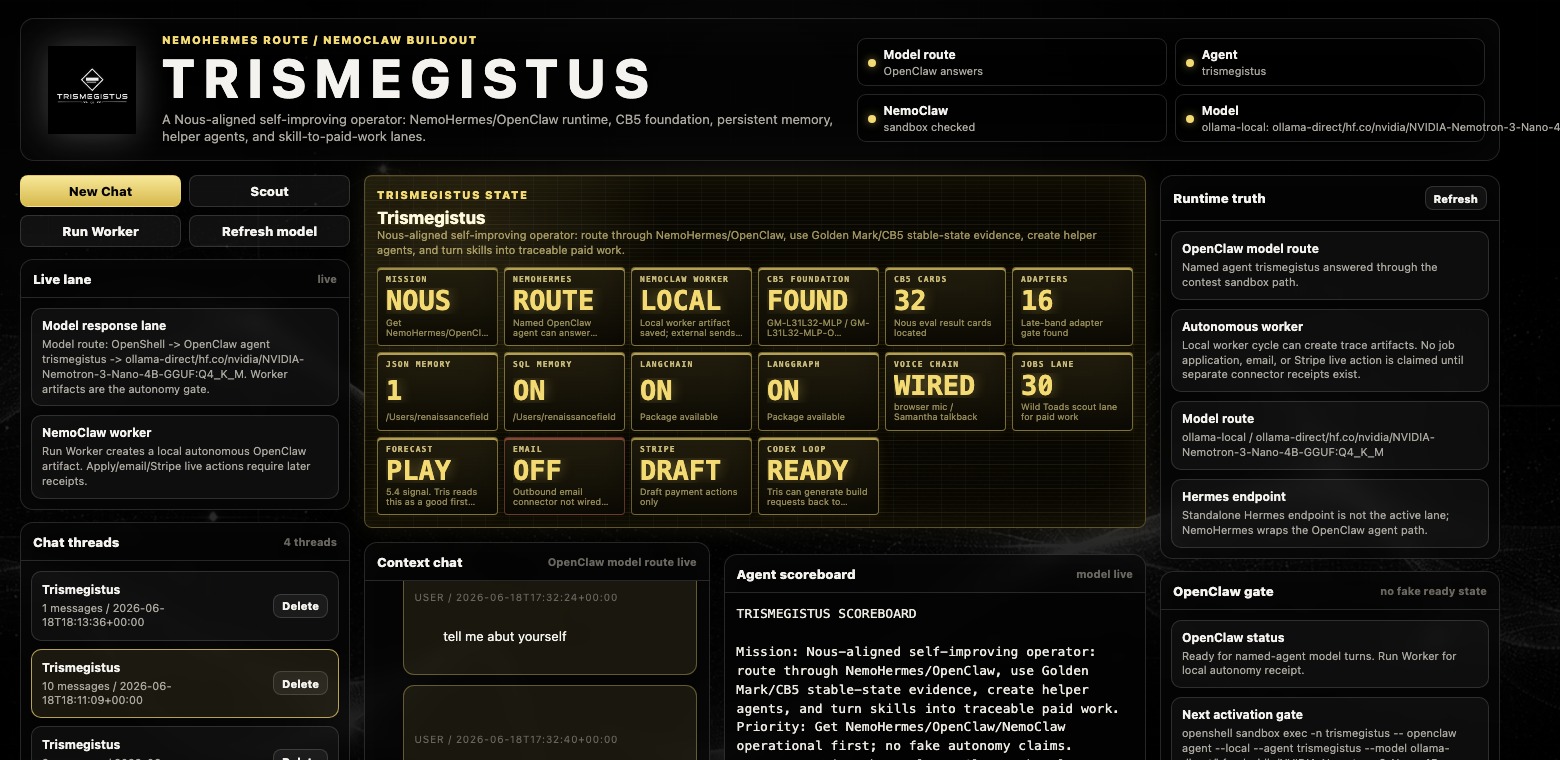This screenshot has width=1560, height=760.
Task: Click the 'no fake ready state' label
Action: (1433, 591)
